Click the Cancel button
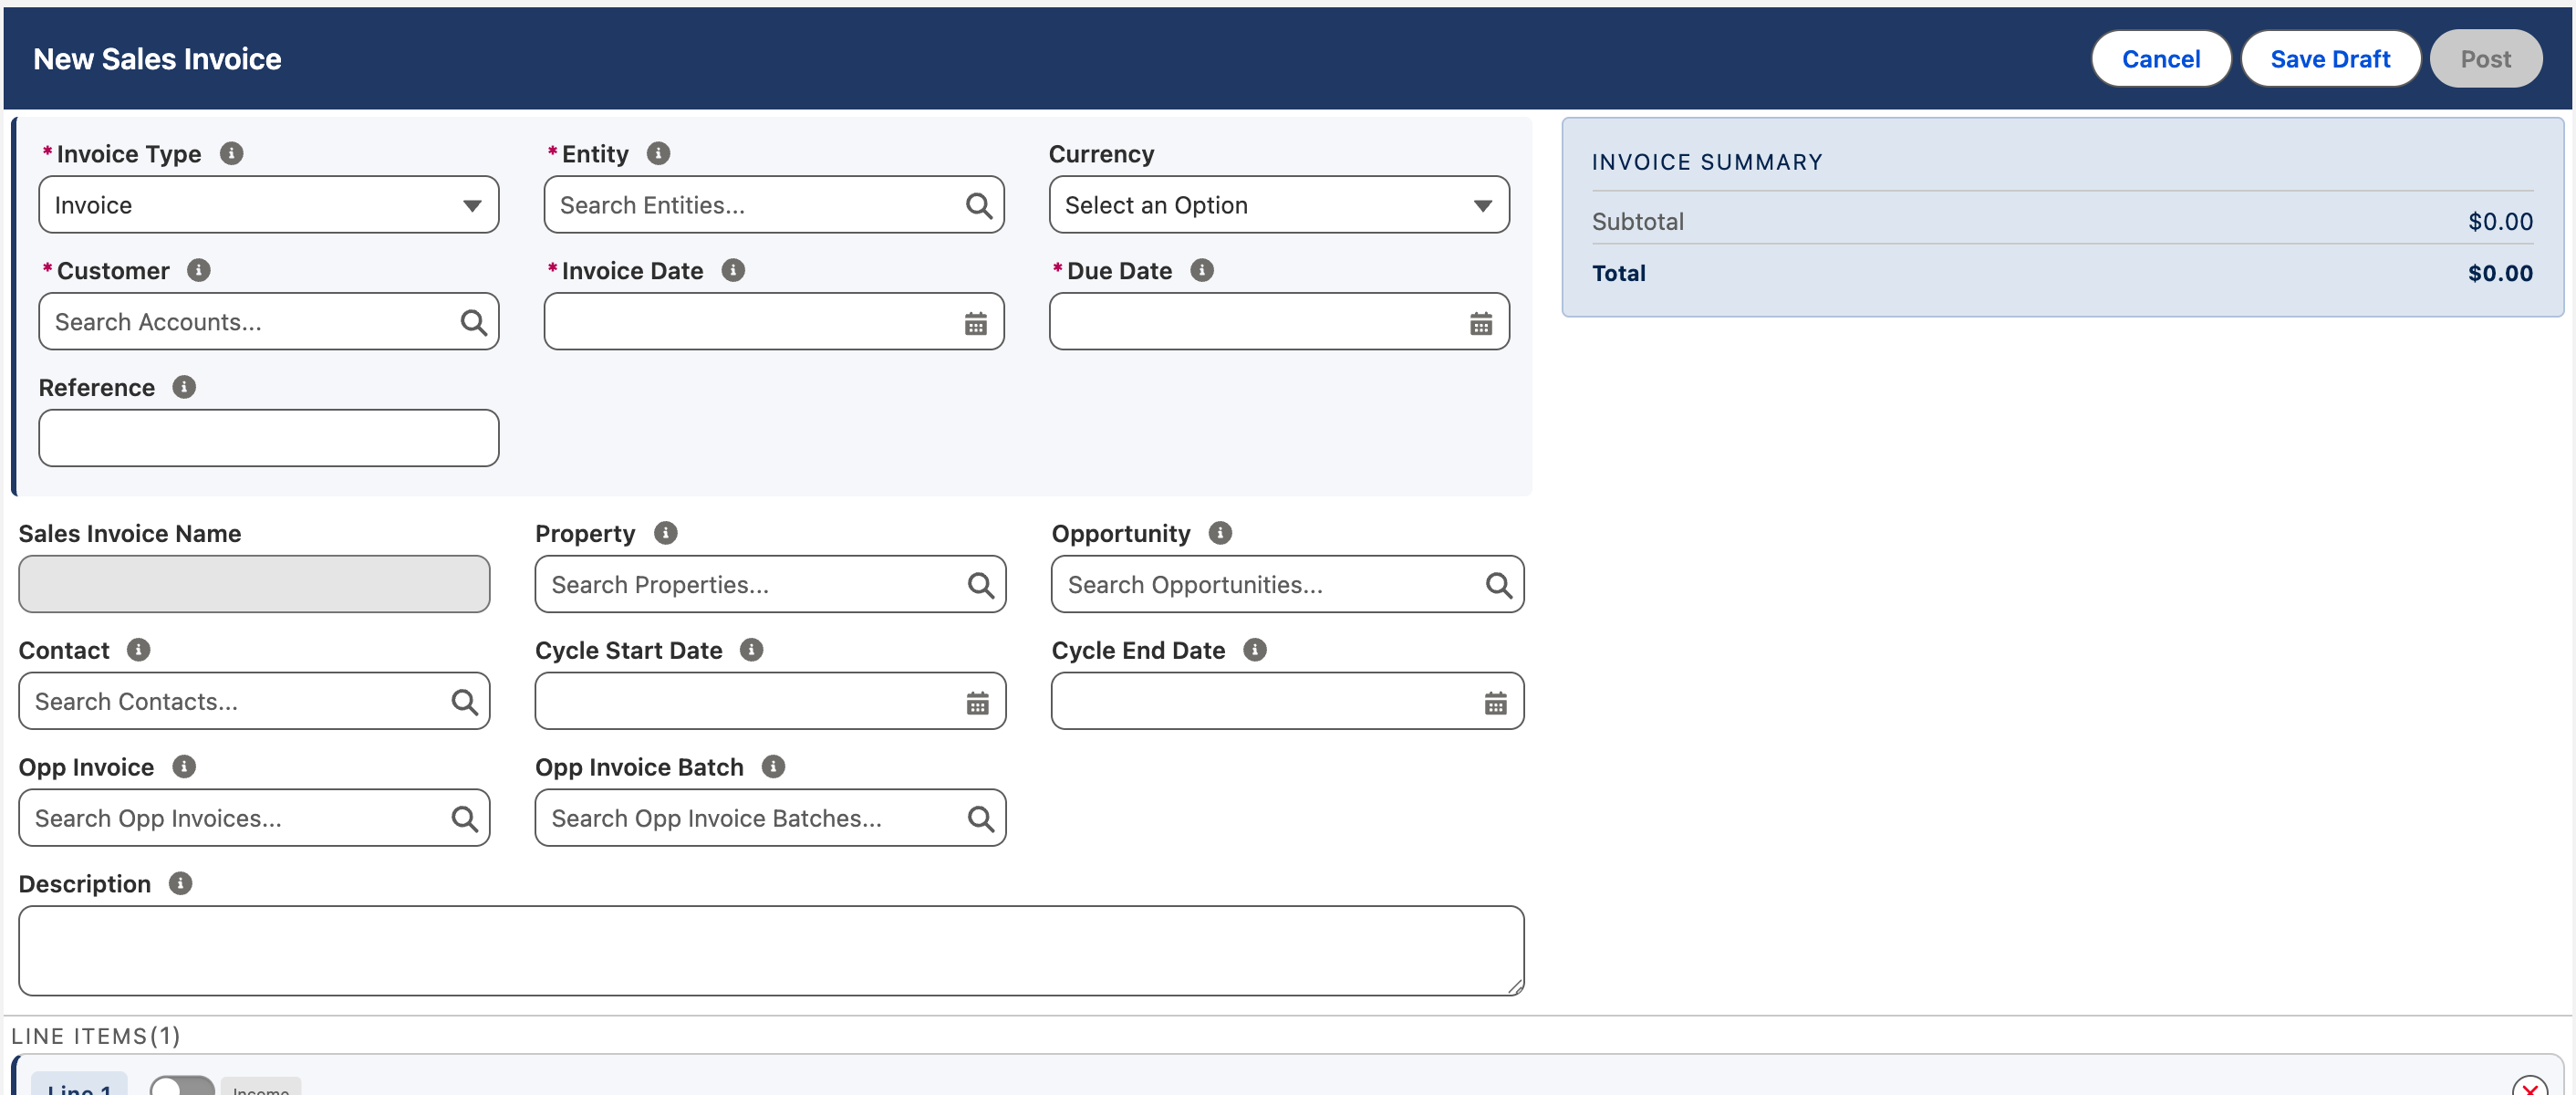The width and height of the screenshot is (2576, 1095). 2160,59
